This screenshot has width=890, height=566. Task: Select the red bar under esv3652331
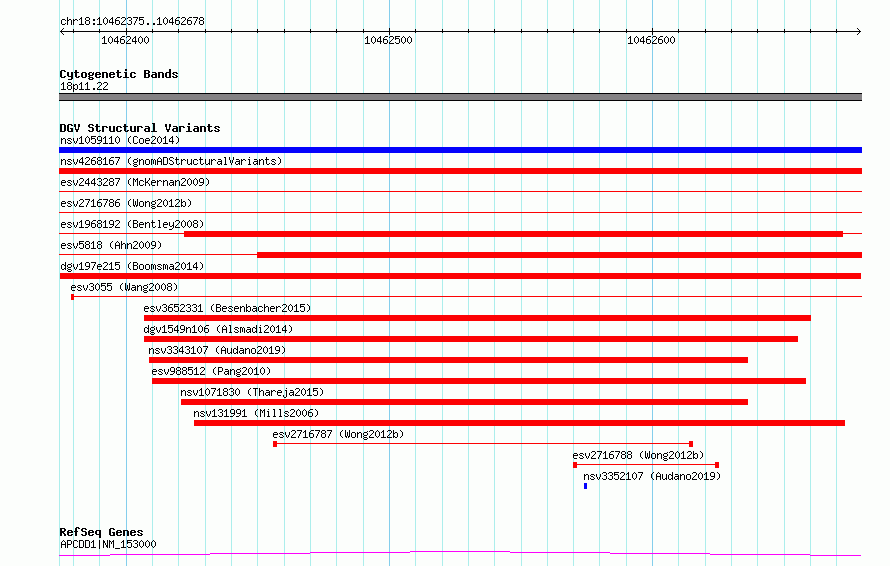point(477,318)
